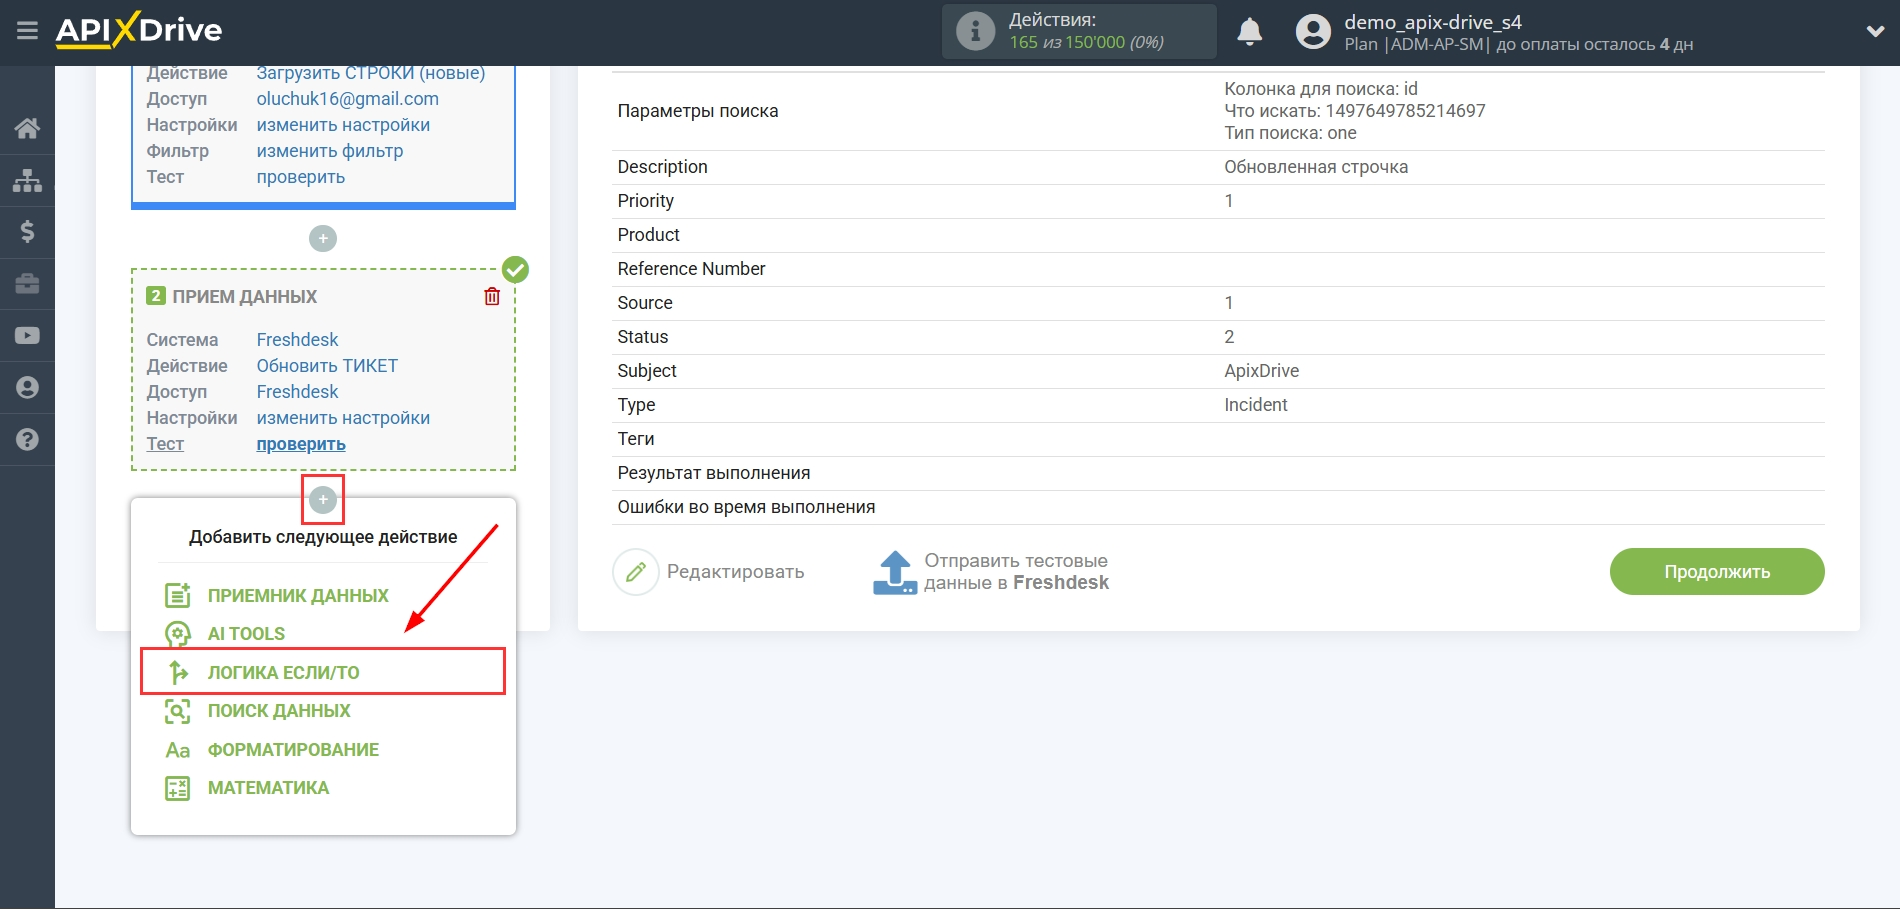
Task: Open the Freshdesk access link
Action: [x=297, y=392]
